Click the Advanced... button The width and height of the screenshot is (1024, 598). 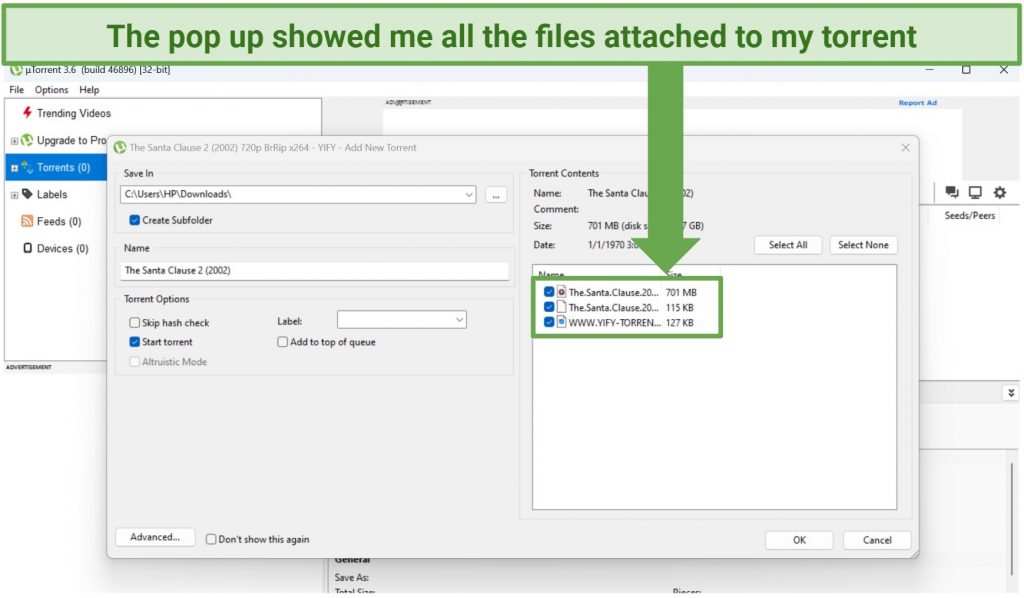[155, 537]
